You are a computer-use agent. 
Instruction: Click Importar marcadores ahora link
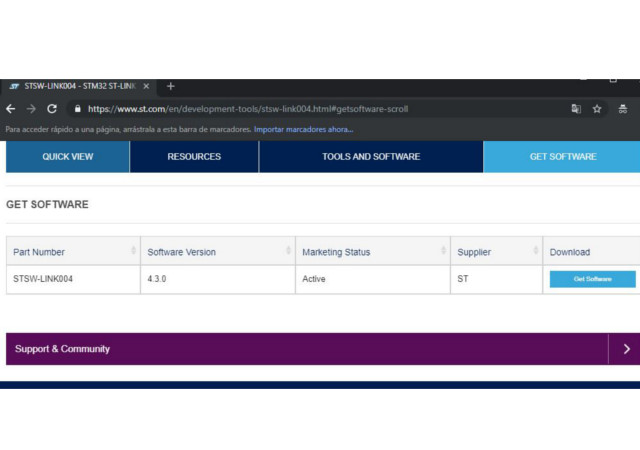(x=303, y=129)
